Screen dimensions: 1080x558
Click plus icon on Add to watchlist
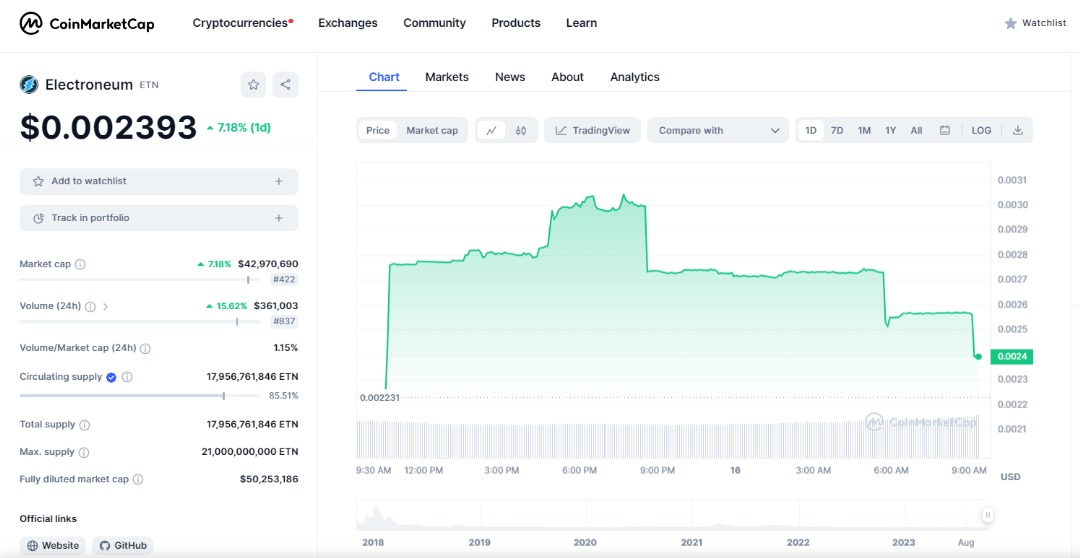tap(279, 181)
